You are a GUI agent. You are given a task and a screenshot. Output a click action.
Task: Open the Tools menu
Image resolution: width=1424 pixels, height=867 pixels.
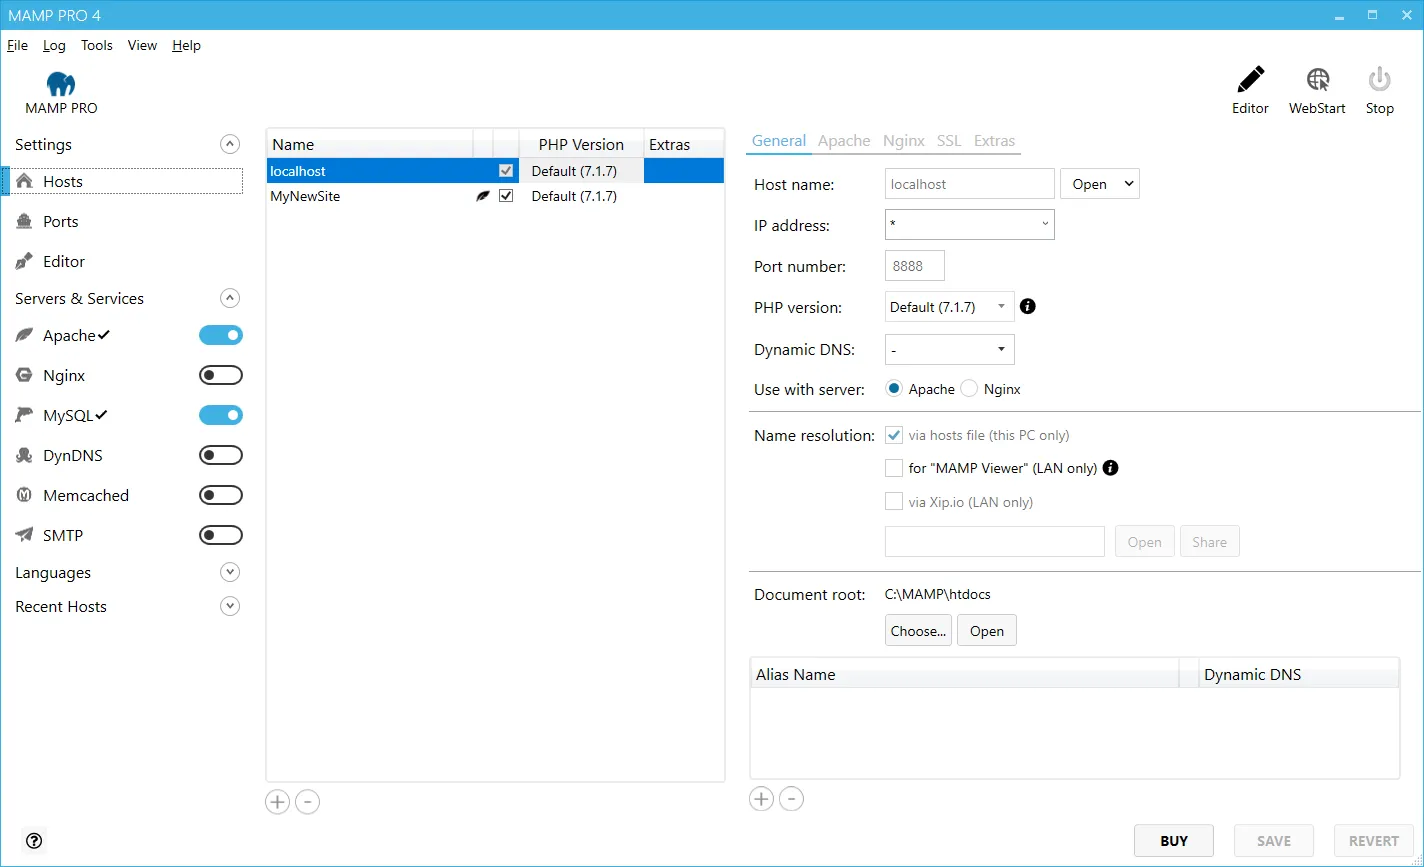coord(97,45)
